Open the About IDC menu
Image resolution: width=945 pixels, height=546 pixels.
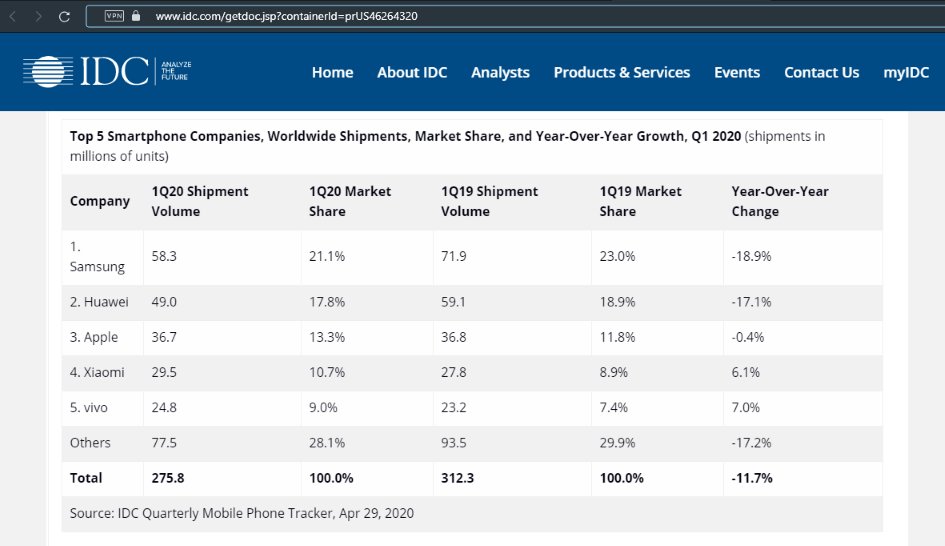click(x=412, y=72)
